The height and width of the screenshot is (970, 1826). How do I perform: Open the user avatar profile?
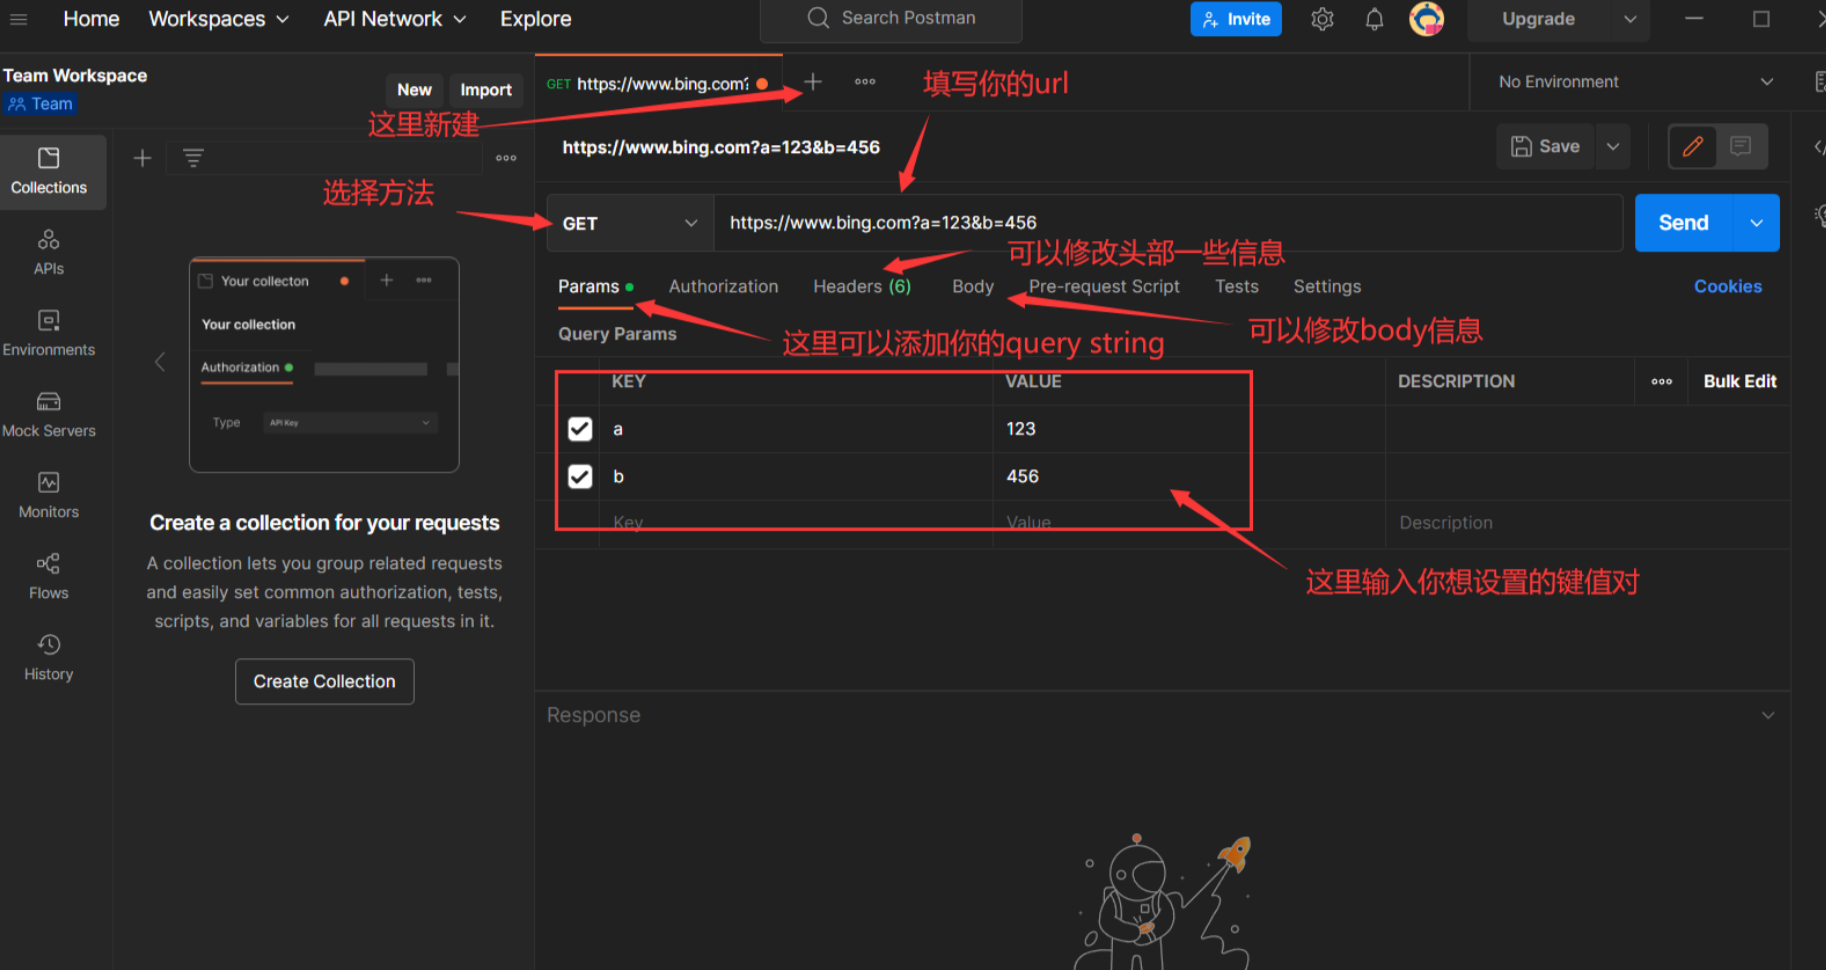pyautogui.click(x=1426, y=19)
